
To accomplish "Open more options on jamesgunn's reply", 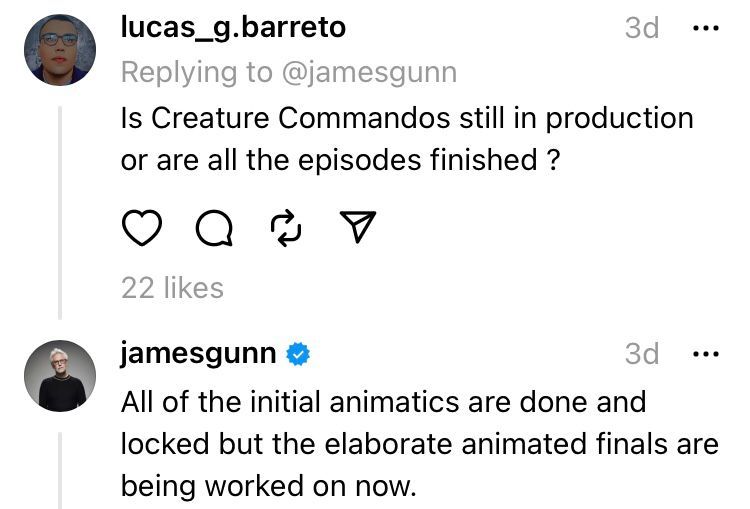I will [x=705, y=353].
